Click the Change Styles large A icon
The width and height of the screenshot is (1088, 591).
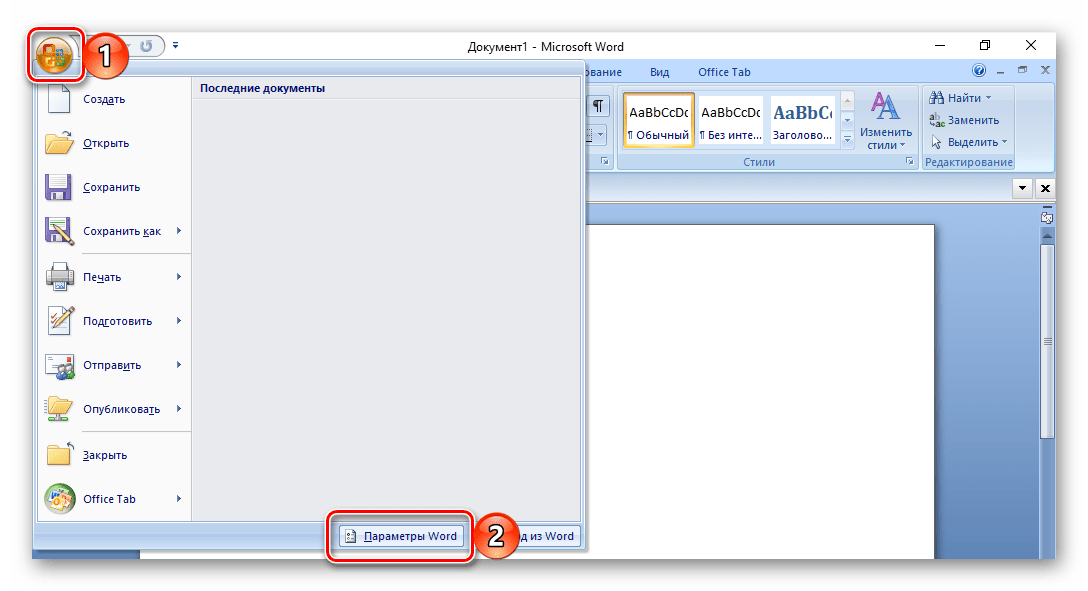tap(885, 106)
